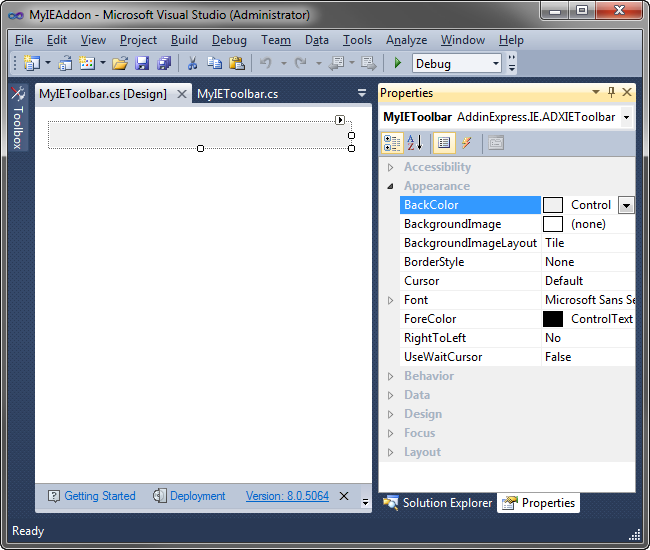Expand the Data category
Image resolution: width=650 pixels, height=550 pixels.
point(390,395)
